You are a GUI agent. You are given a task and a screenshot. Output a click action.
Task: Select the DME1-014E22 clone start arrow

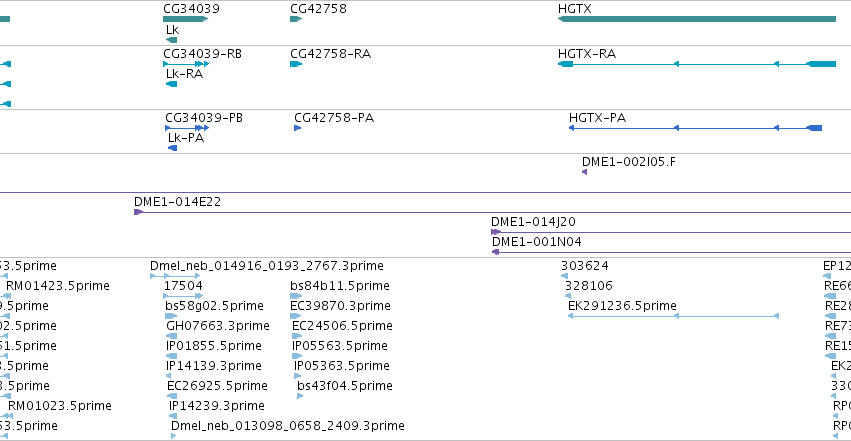[138, 212]
